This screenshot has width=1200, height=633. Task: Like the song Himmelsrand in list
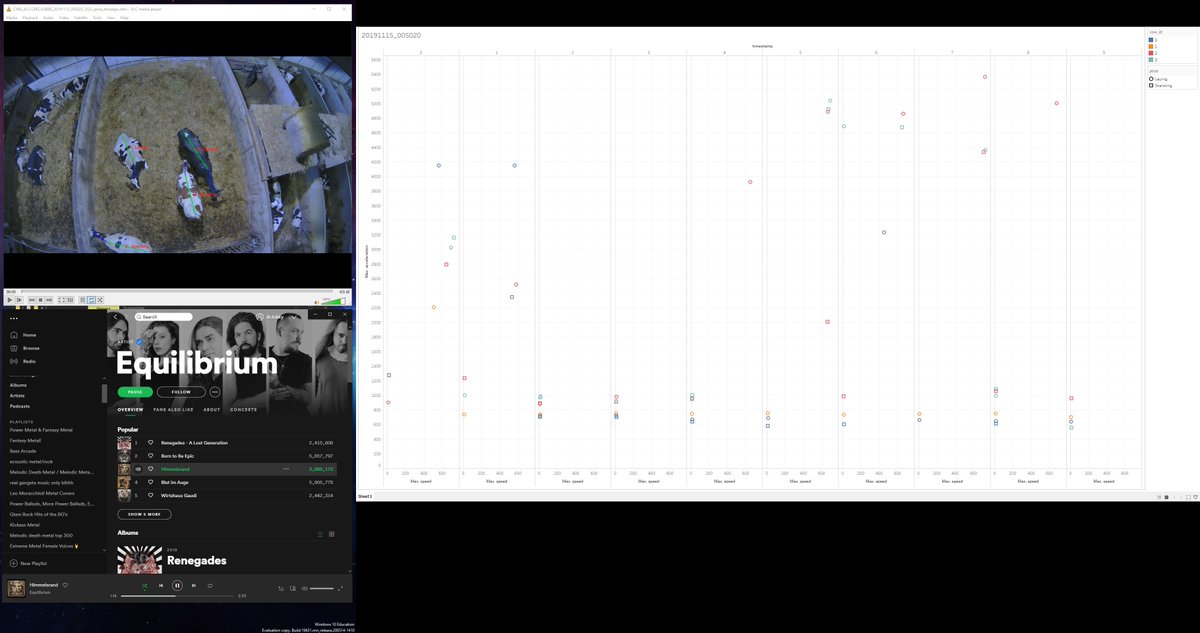click(x=150, y=469)
